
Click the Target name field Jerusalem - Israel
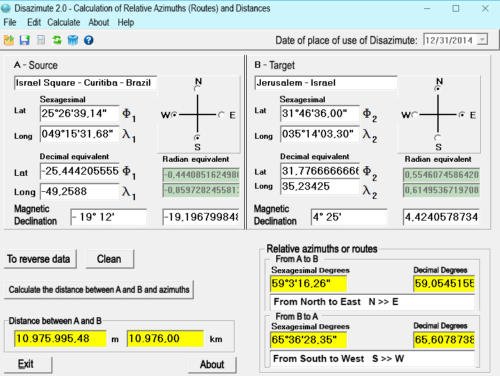[326, 83]
